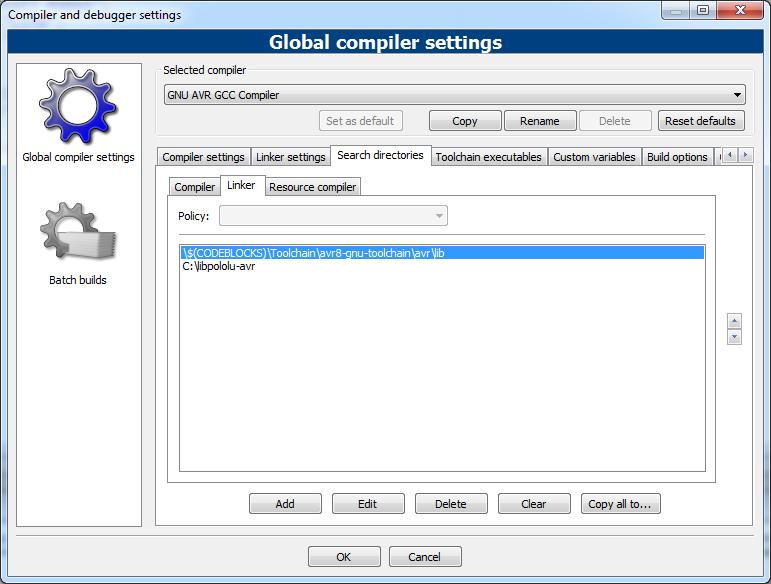This screenshot has width=771, height=584.
Task: Open the Custom variables tab
Action: (x=594, y=157)
